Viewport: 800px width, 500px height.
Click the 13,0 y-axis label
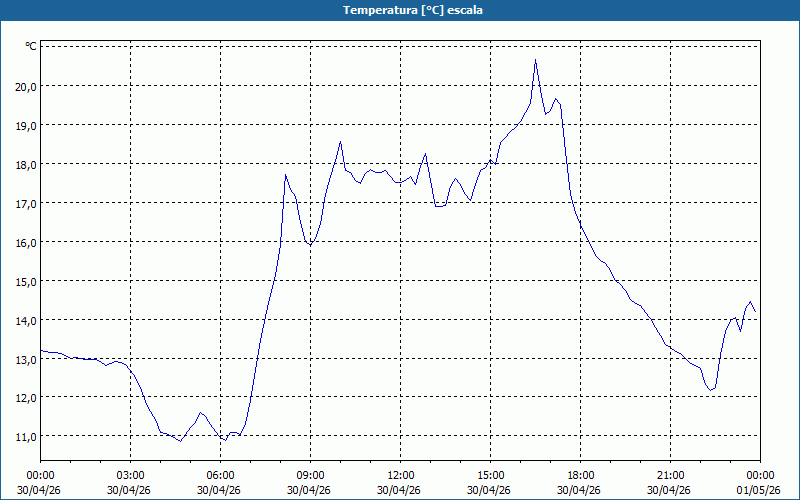[x=26, y=360]
